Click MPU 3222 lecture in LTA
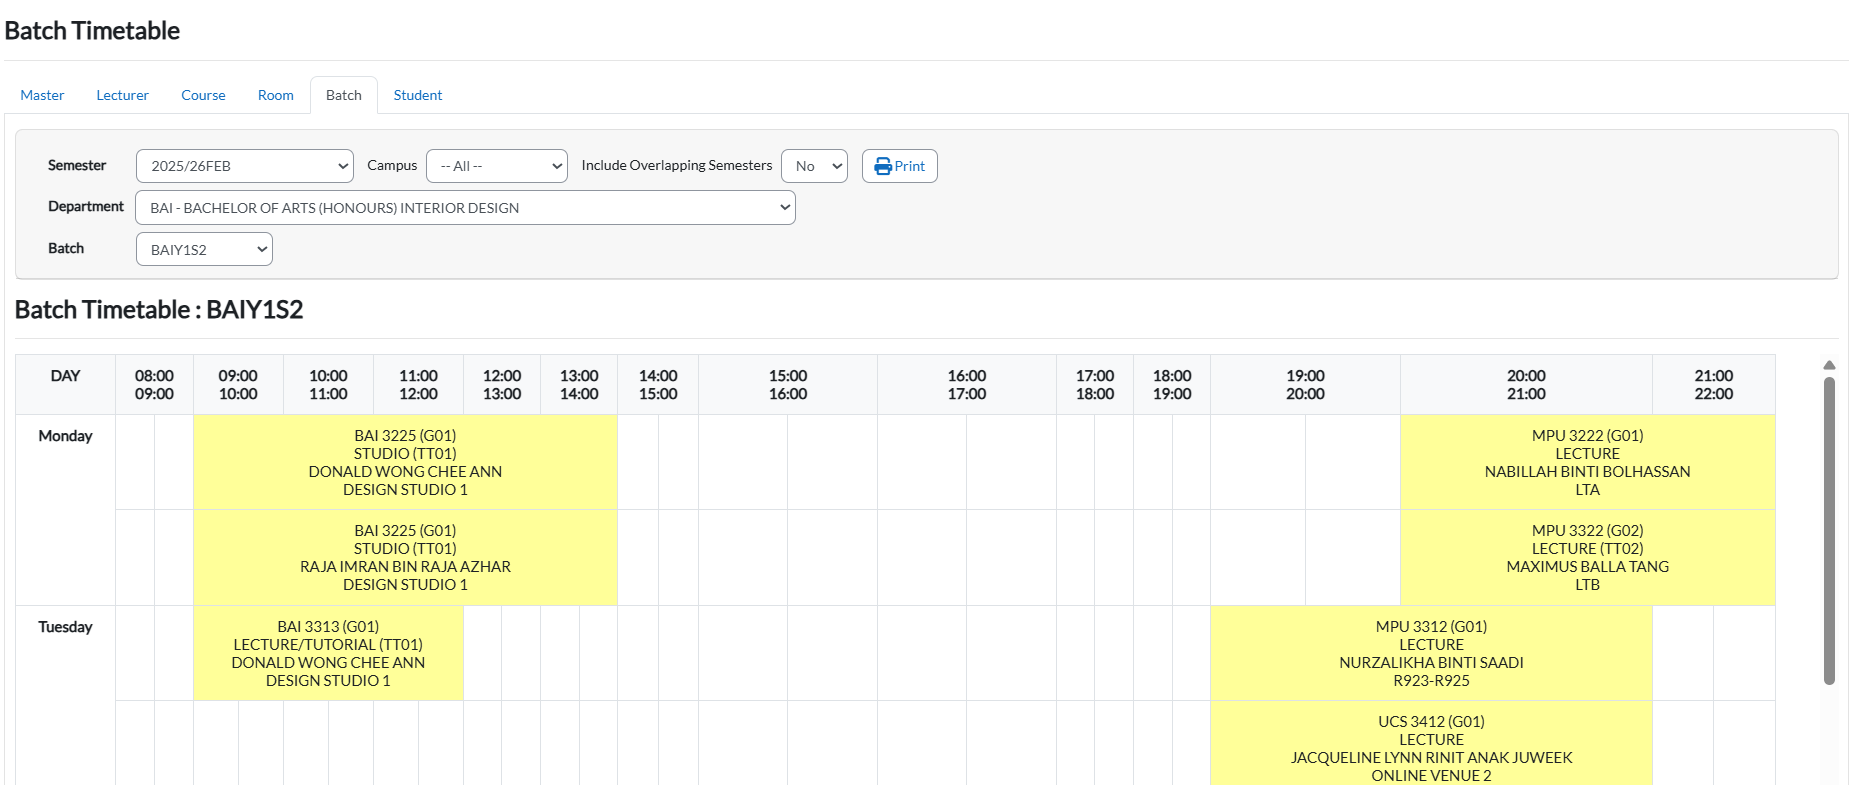Screen dimensions: 1856x785 click(x=1587, y=462)
